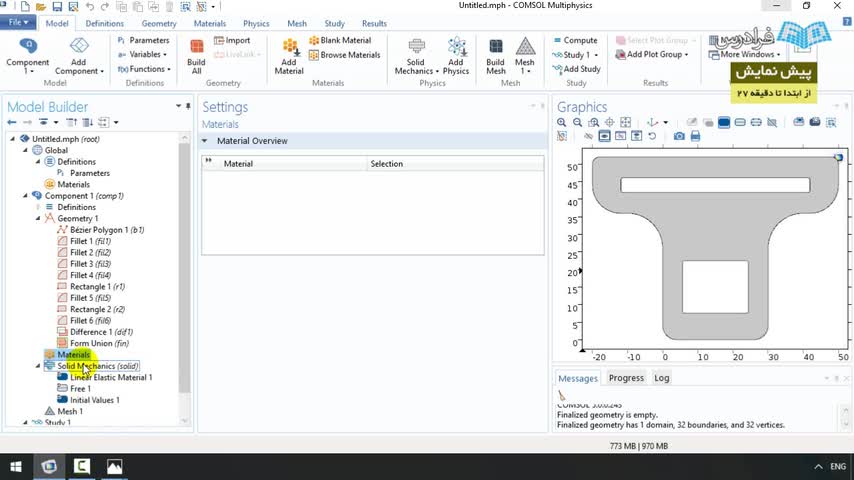
Task: Click the Previous Node back arrow in Model Builder
Action: [12, 122]
